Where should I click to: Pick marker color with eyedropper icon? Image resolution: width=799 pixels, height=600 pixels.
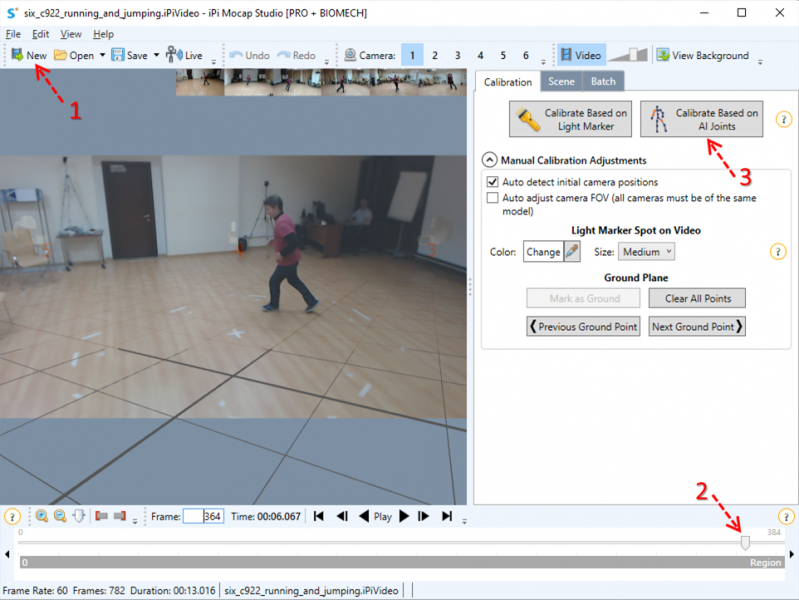(x=572, y=252)
